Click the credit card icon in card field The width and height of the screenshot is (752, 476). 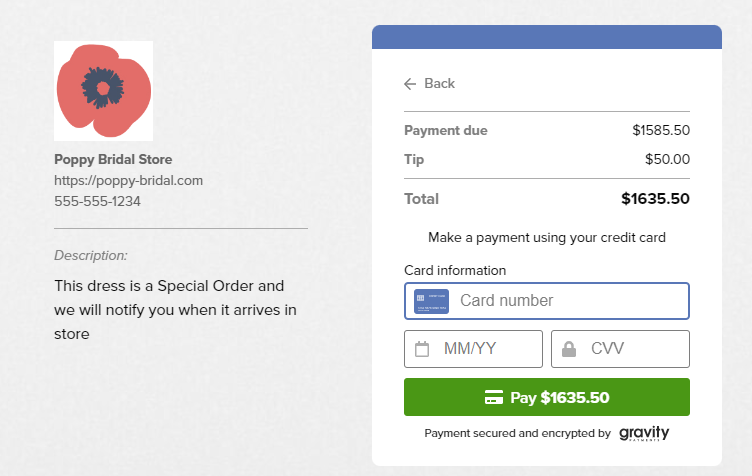[x=431, y=301]
